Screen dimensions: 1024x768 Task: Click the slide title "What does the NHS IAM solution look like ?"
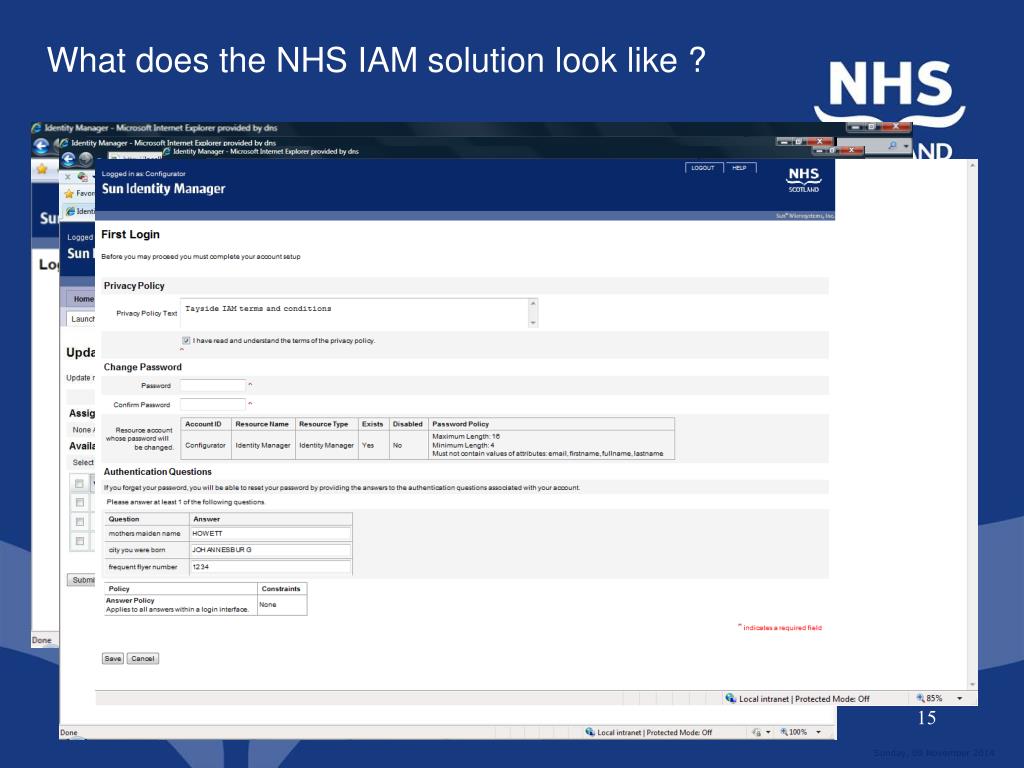pyautogui.click(x=376, y=60)
